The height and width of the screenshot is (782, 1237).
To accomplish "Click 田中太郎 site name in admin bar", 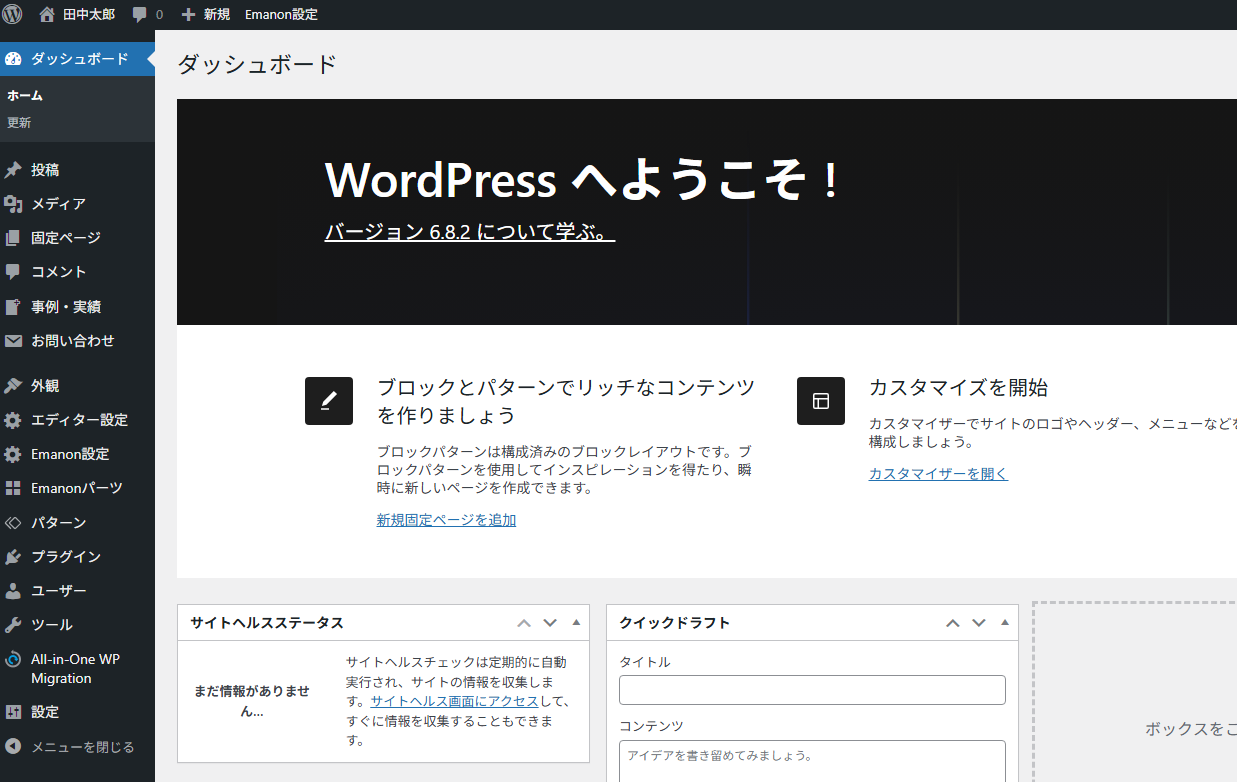I will [x=89, y=15].
